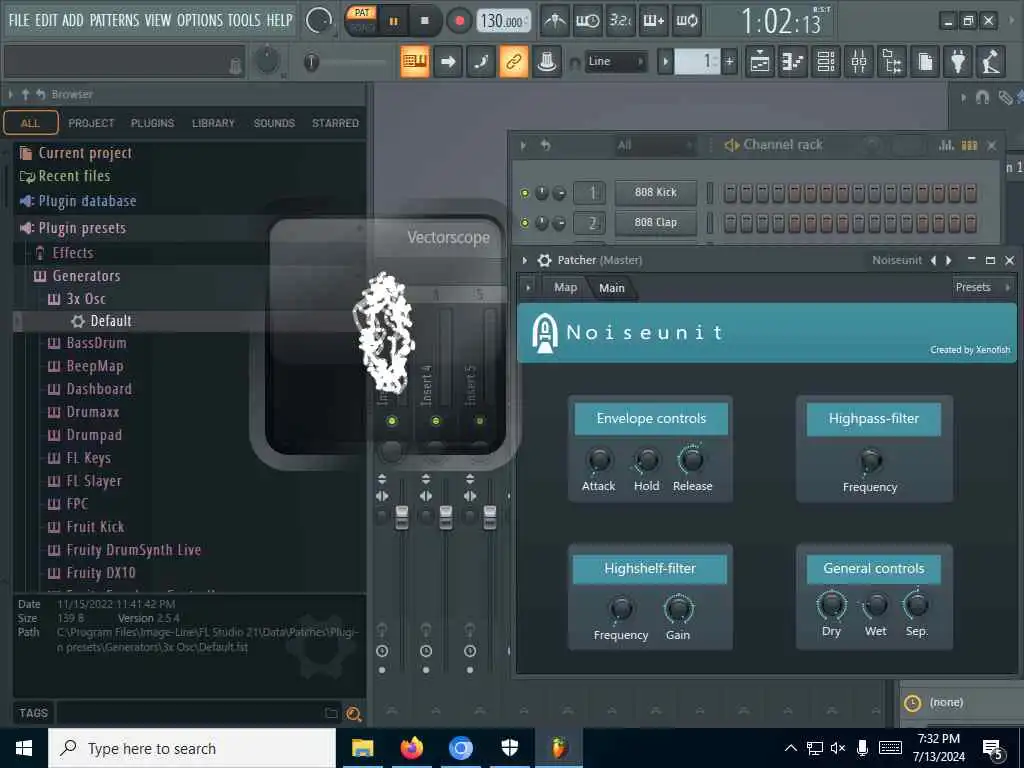Click the Highpass-filter Frequency knob
This screenshot has width=1024, height=768.
871,461
